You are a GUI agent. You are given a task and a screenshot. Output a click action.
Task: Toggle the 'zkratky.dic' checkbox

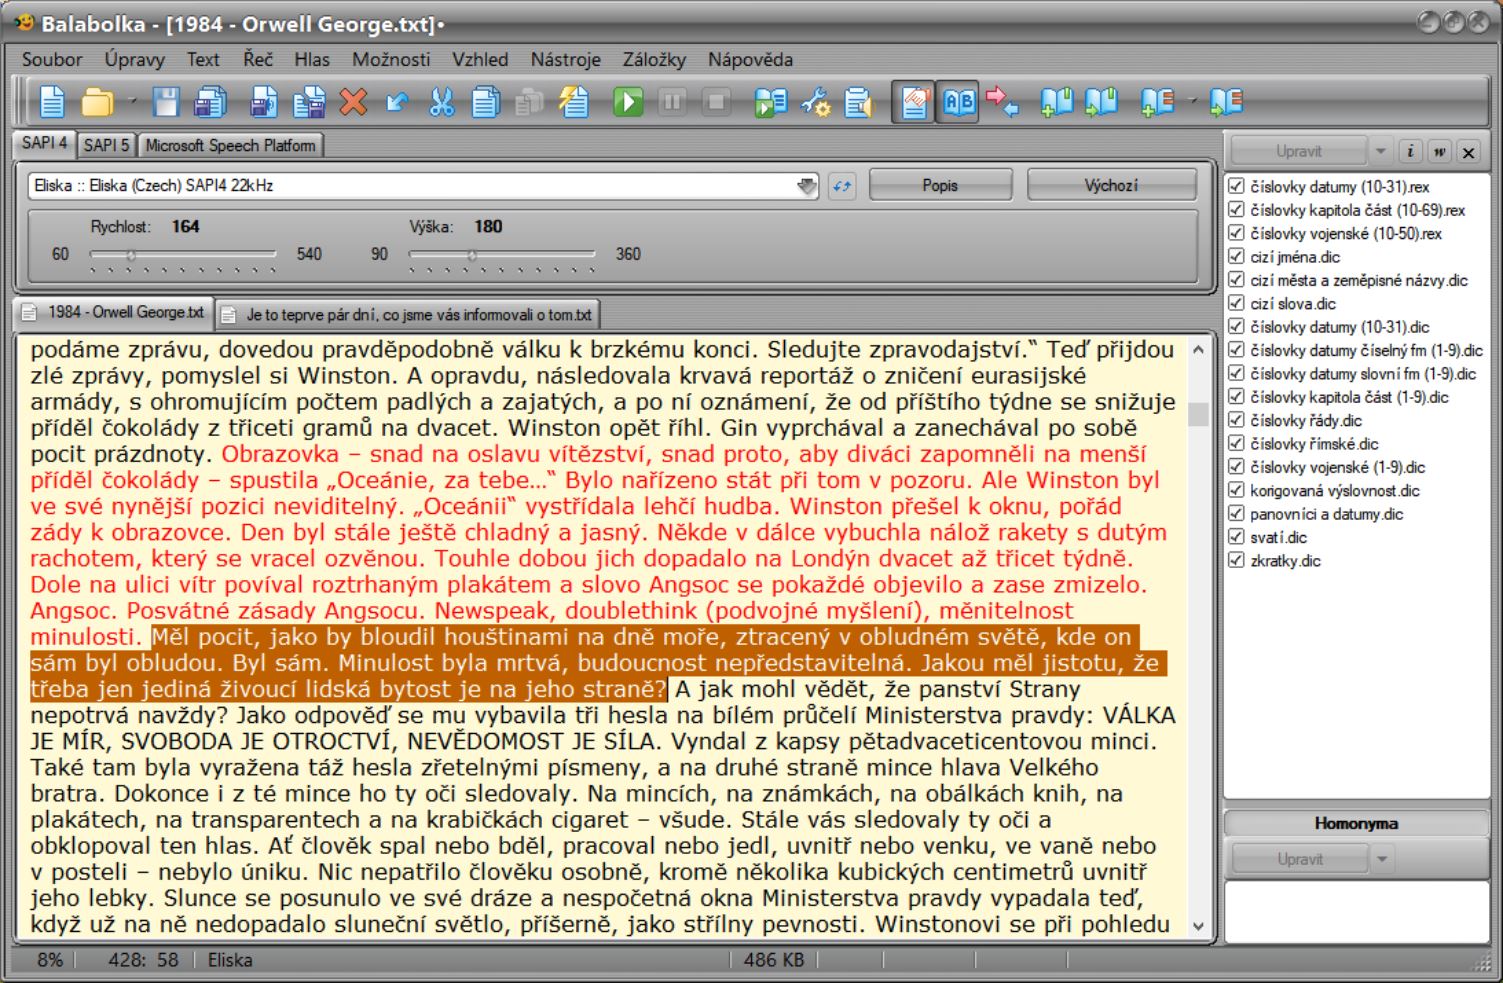[1236, 560]
